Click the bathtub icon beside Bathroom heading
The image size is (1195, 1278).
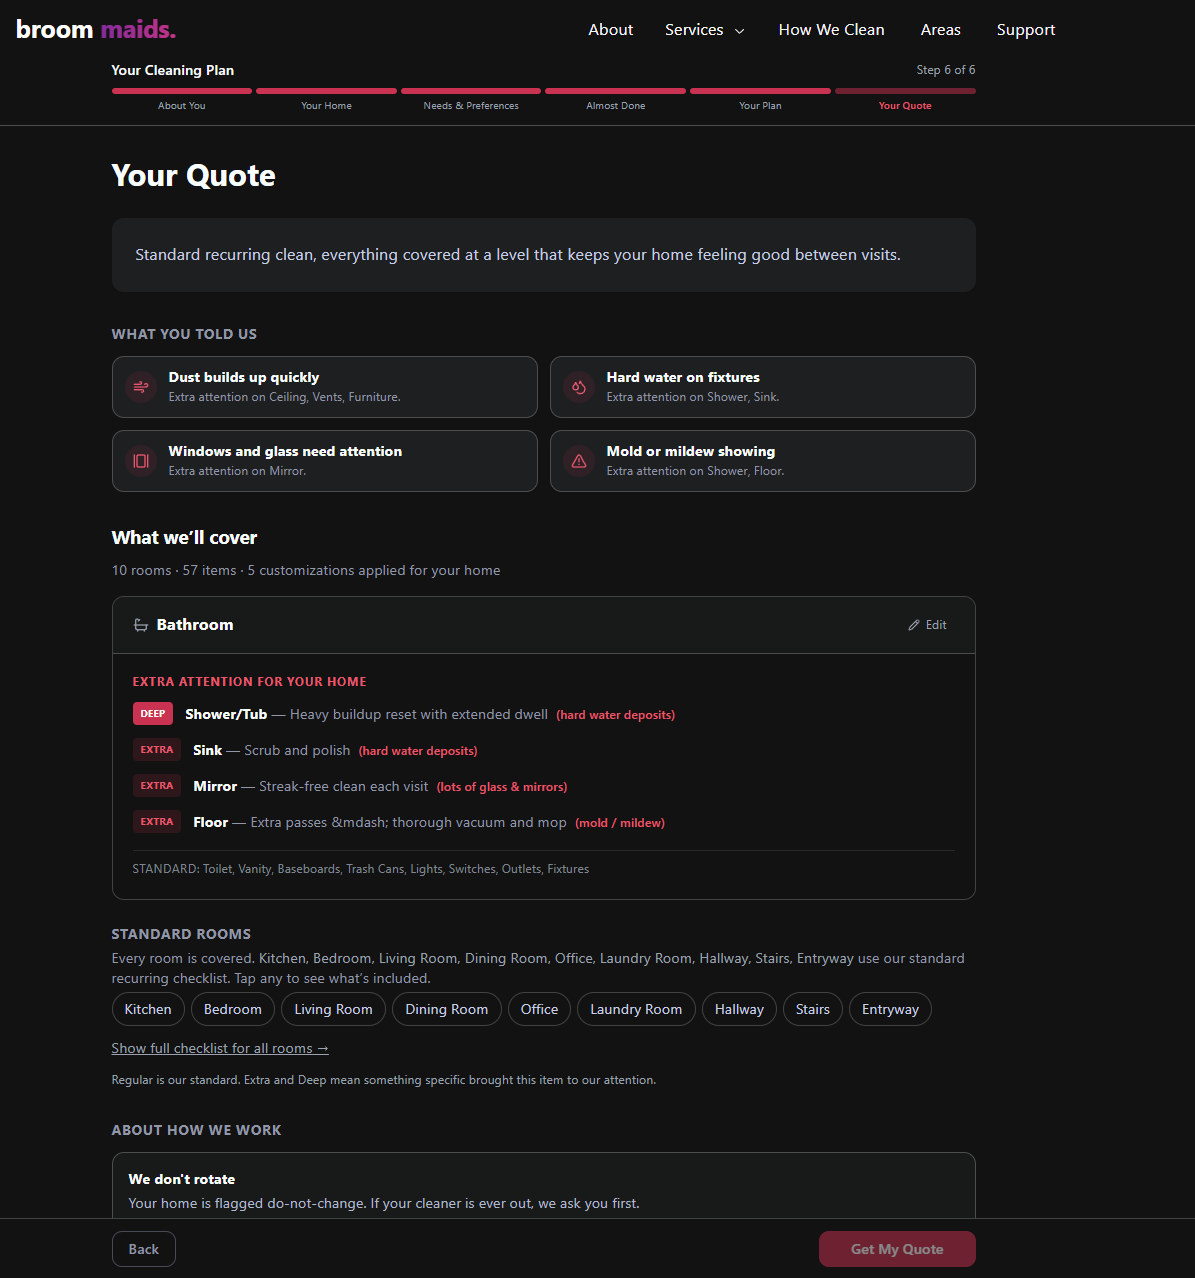coord(141,625)
